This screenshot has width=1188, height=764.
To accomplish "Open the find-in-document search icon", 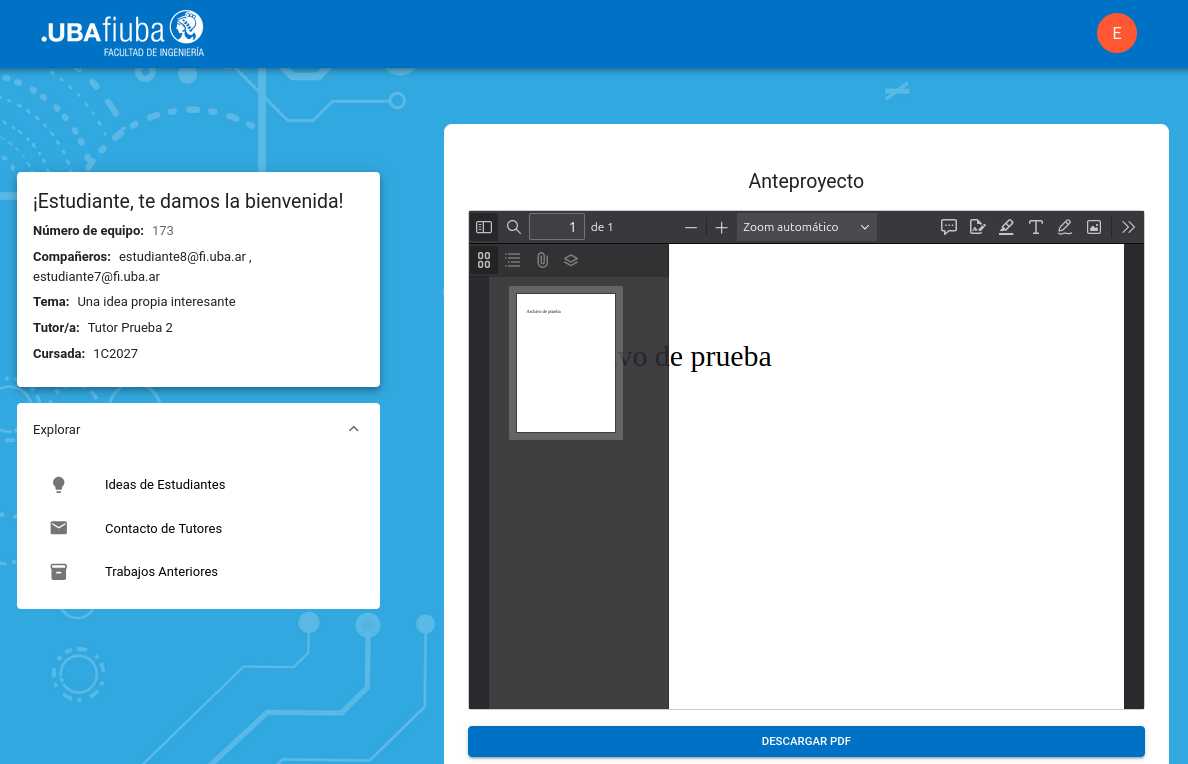I will coord(514,227).
